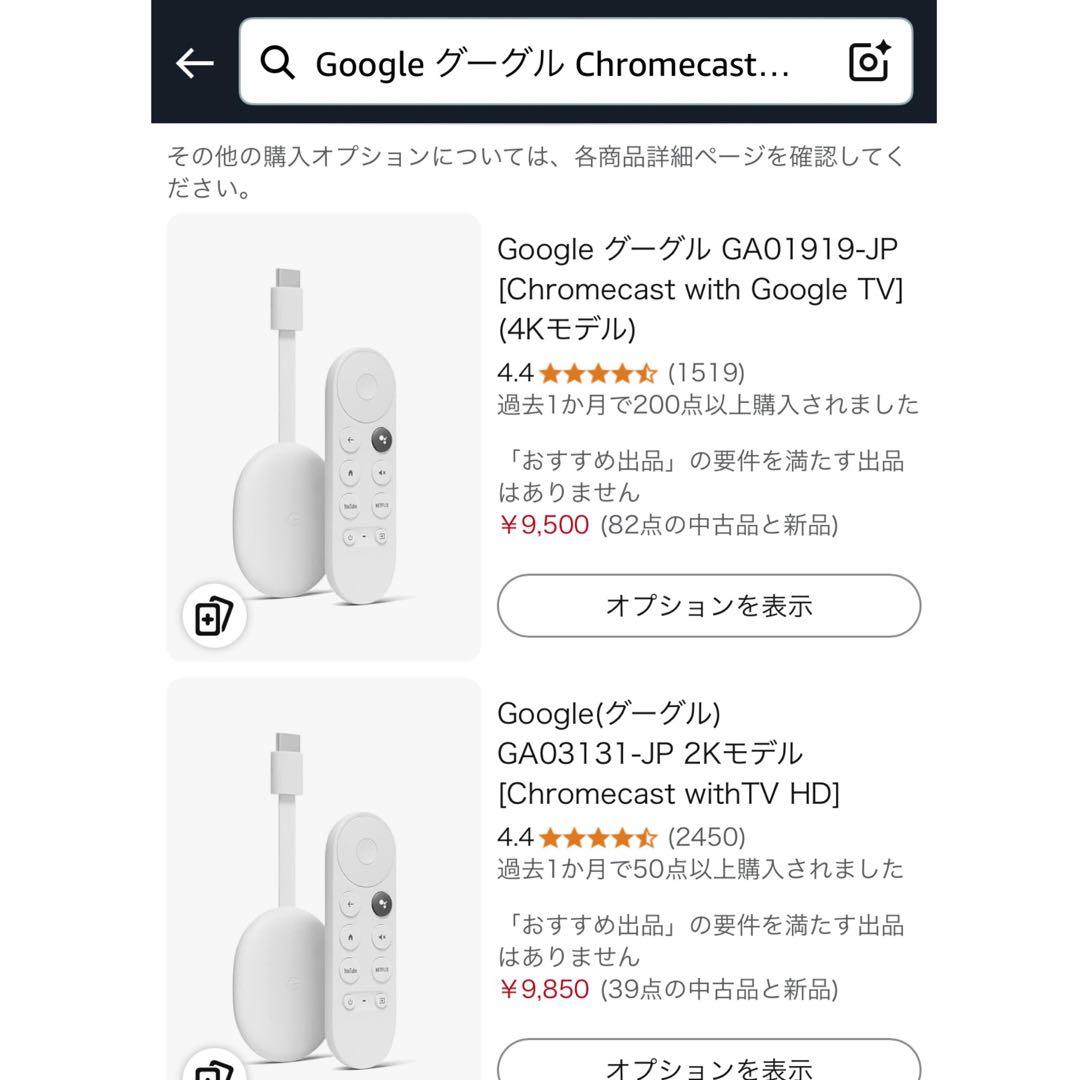Open image compare icon on 4K model thumbnail
Screen dimensions: 1080x1080
(213, 616)
